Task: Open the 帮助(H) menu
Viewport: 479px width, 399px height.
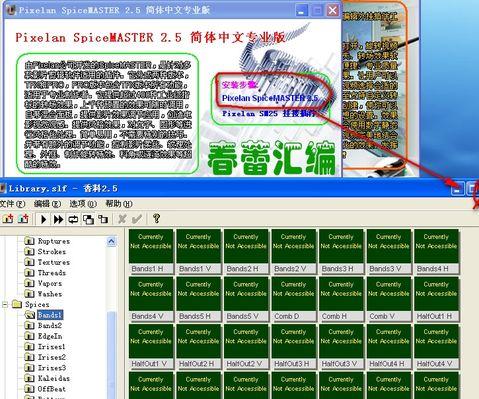Action: [119, 204]
